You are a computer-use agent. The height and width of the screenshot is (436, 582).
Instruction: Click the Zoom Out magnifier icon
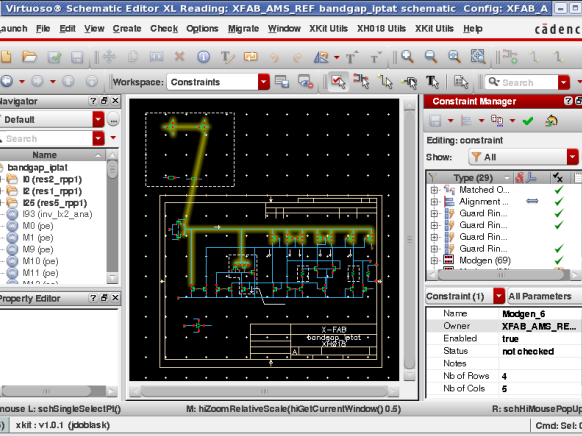[431, 57]
